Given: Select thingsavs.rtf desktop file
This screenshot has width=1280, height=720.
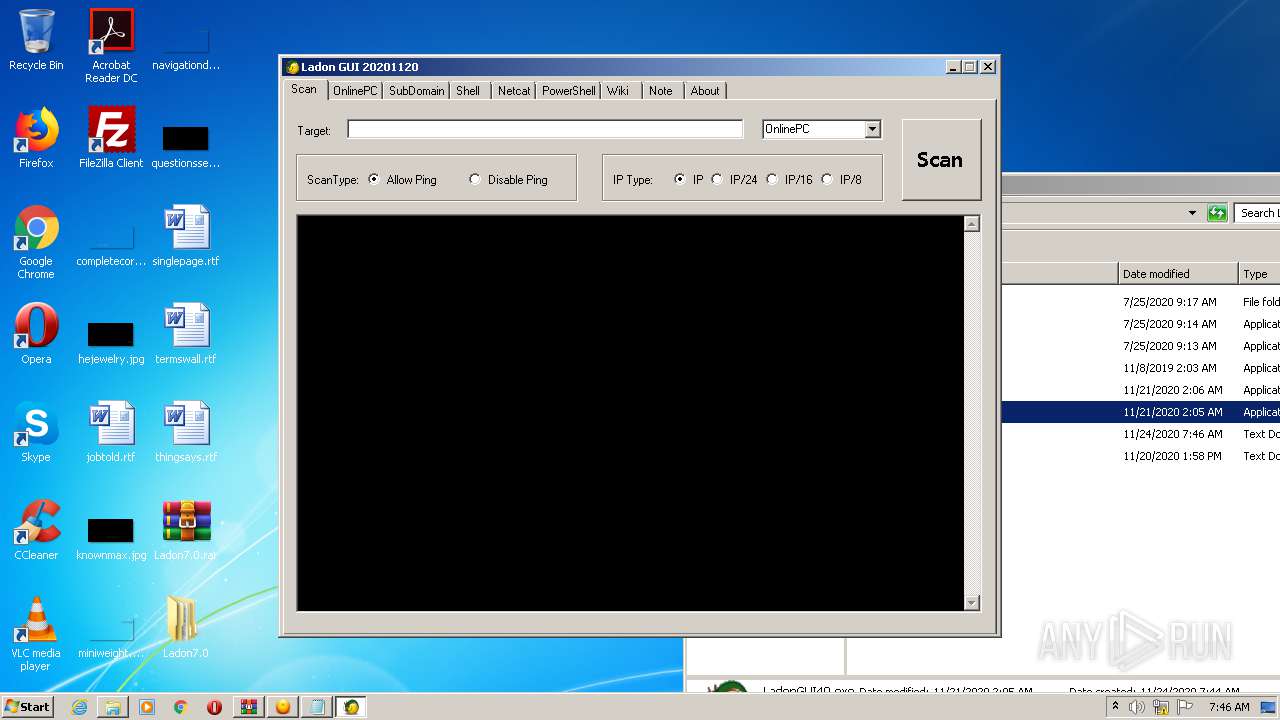Looking at the screenshot, I should click(186, 433).
